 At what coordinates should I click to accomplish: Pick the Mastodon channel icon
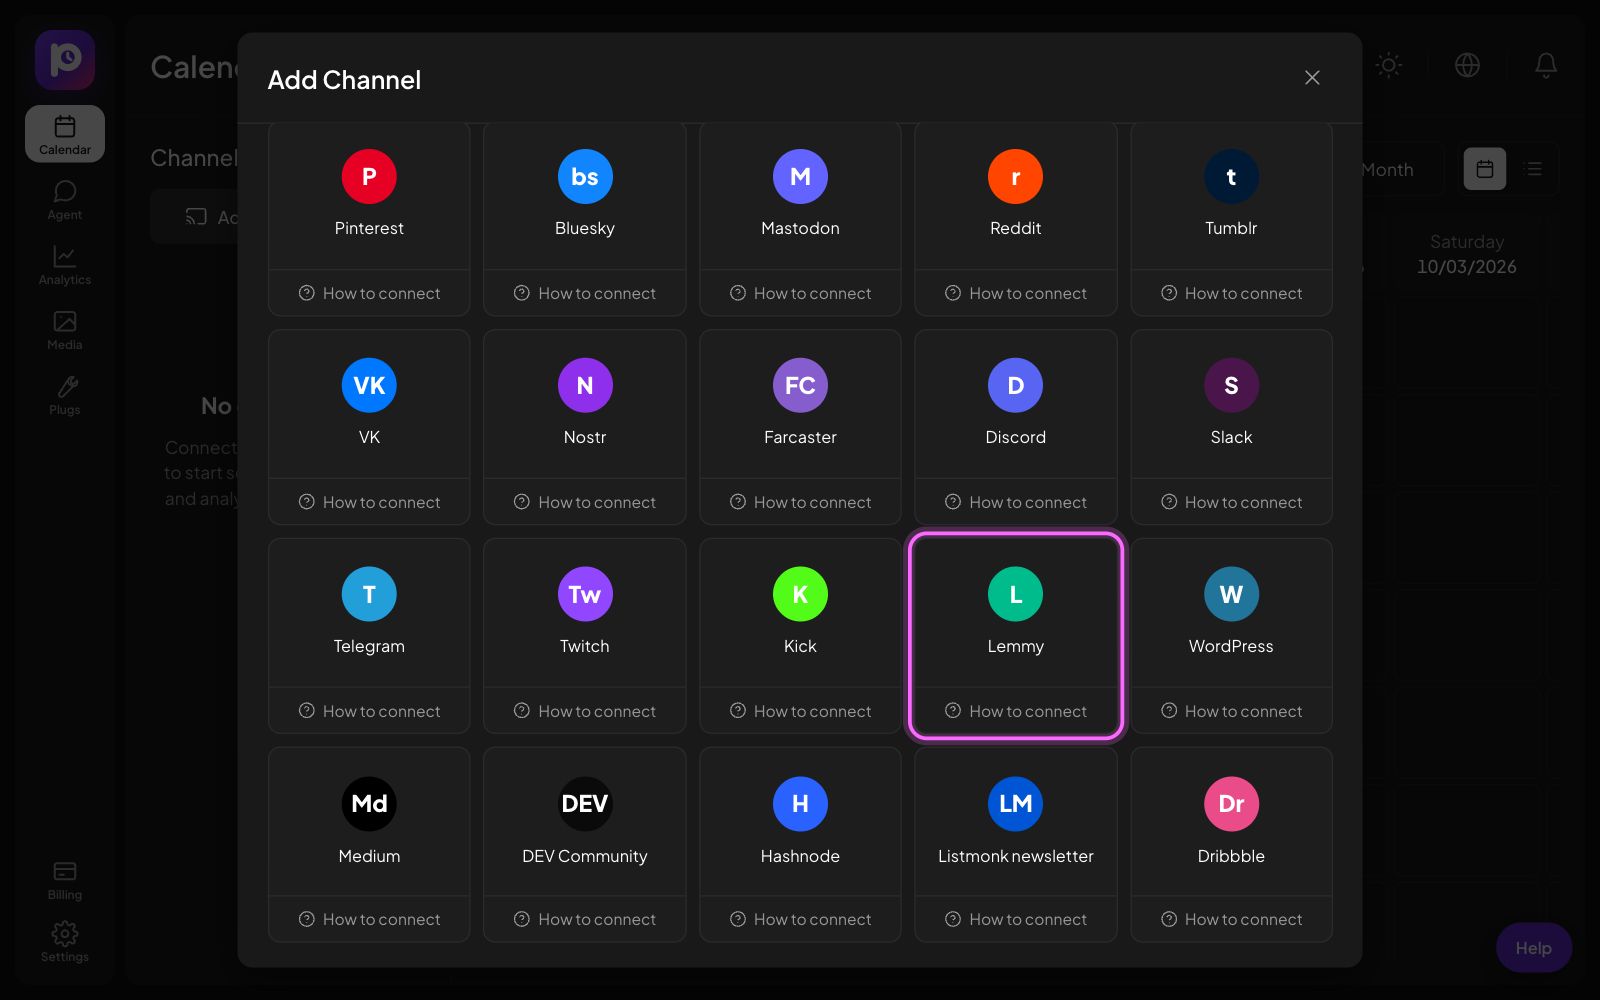(x=800, y=177)
